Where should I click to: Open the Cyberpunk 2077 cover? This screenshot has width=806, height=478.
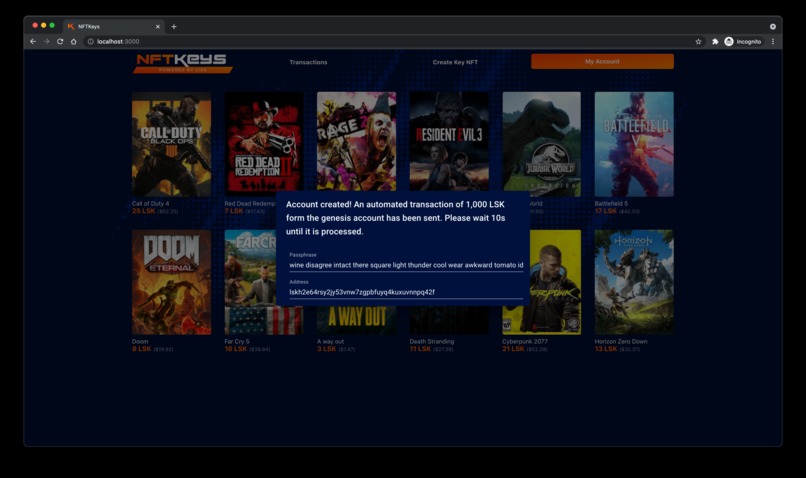[x=555, y=282]
